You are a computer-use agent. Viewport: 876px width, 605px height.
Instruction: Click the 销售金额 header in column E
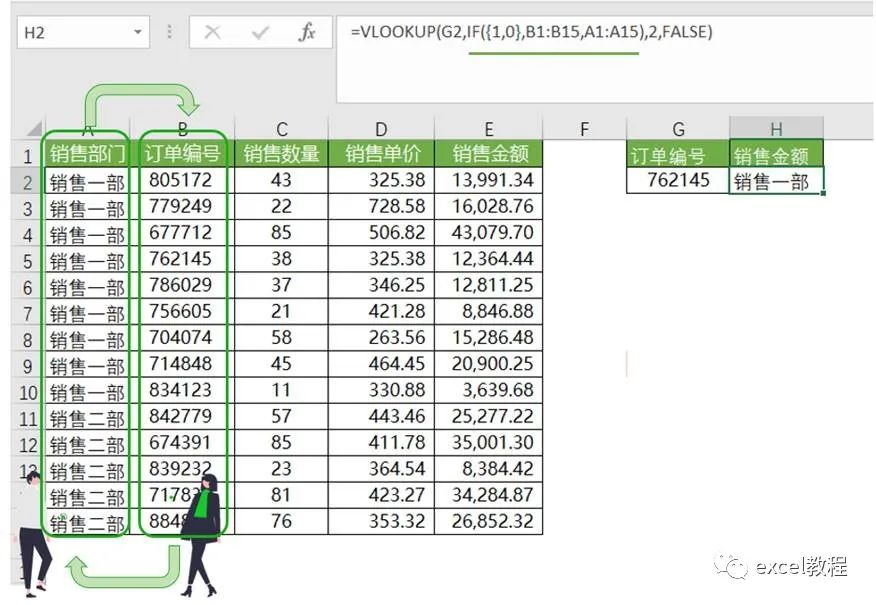tap(488, 154)
